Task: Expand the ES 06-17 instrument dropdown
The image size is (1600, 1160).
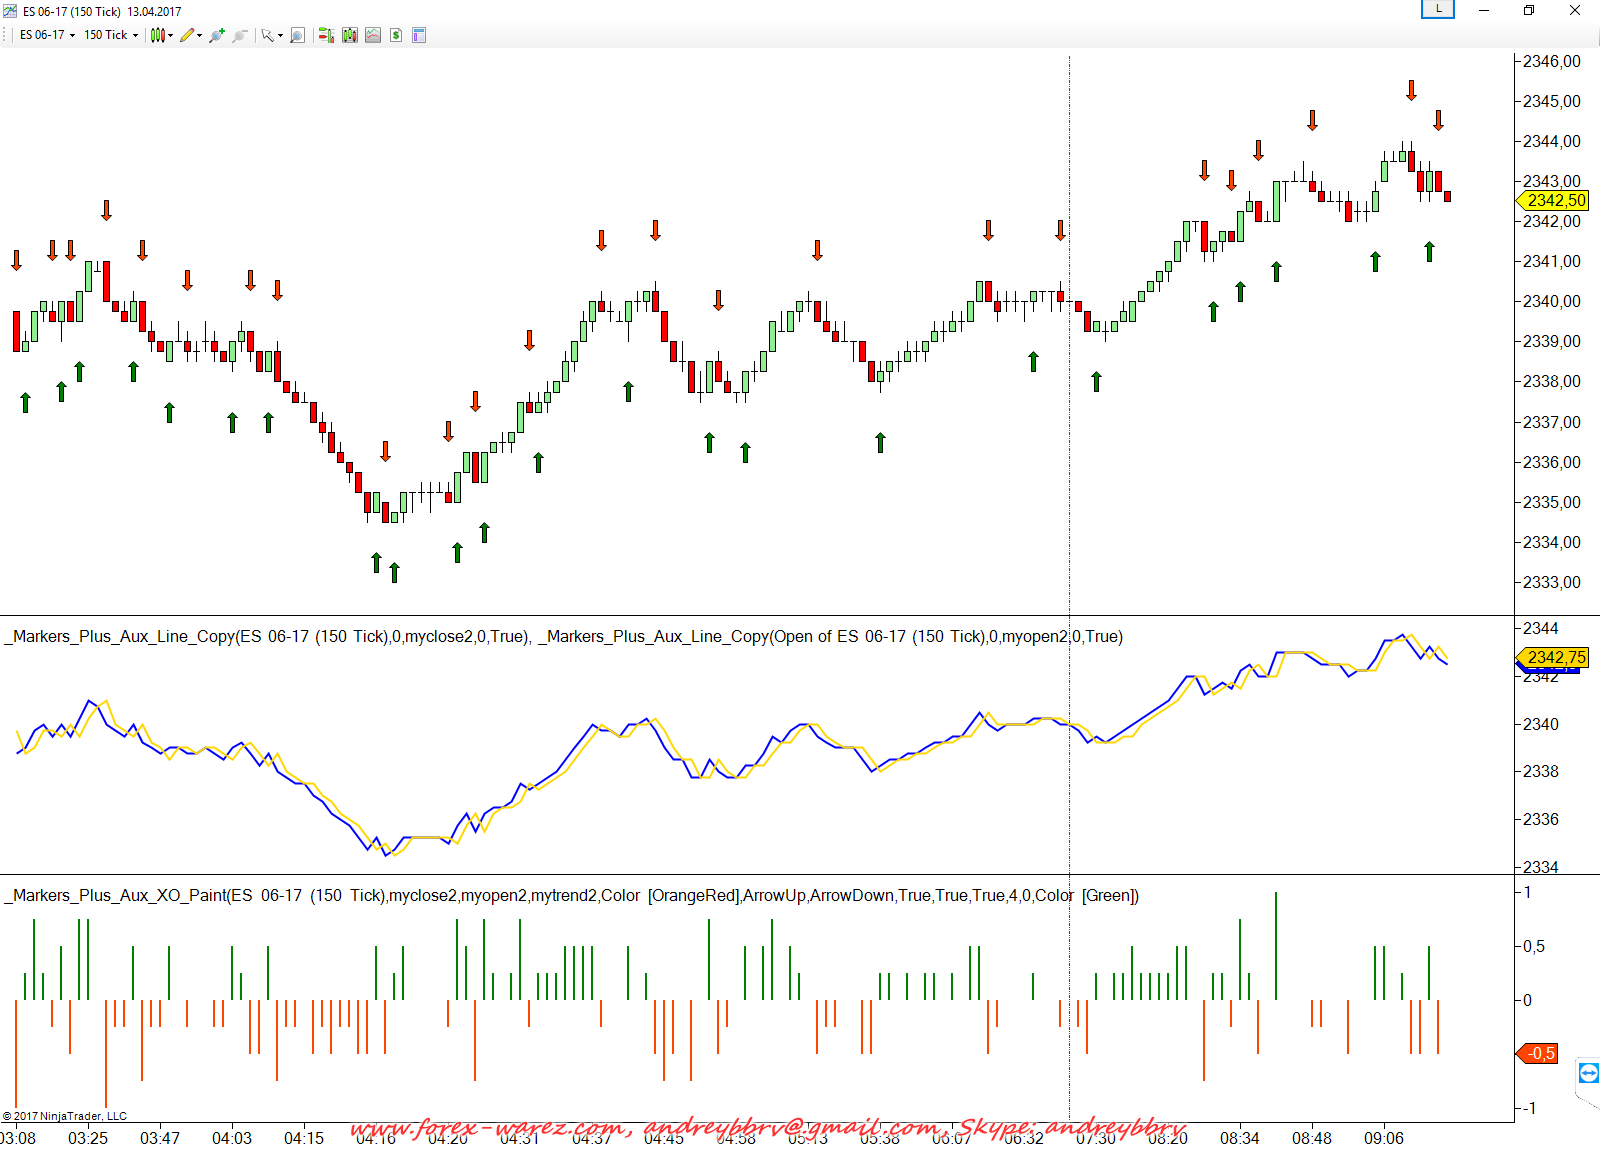Action: point(47,35)
